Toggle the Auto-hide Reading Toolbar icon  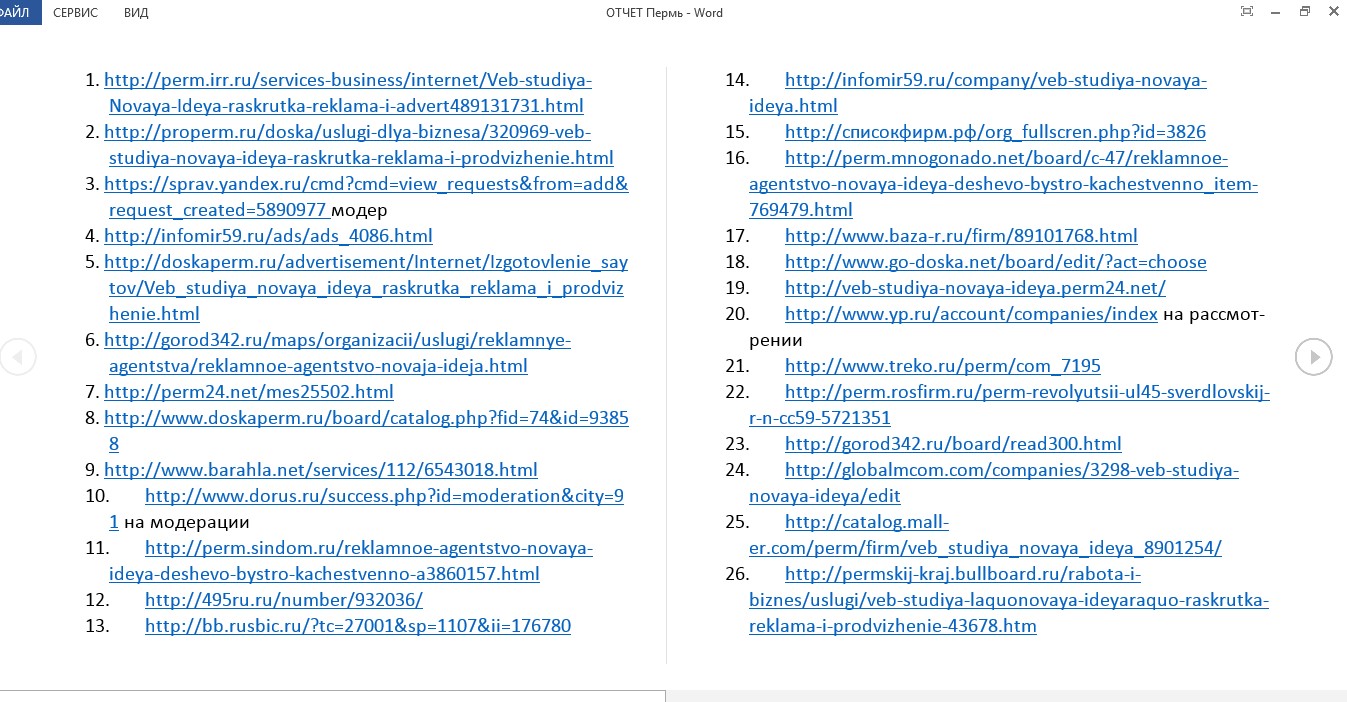1246,11
